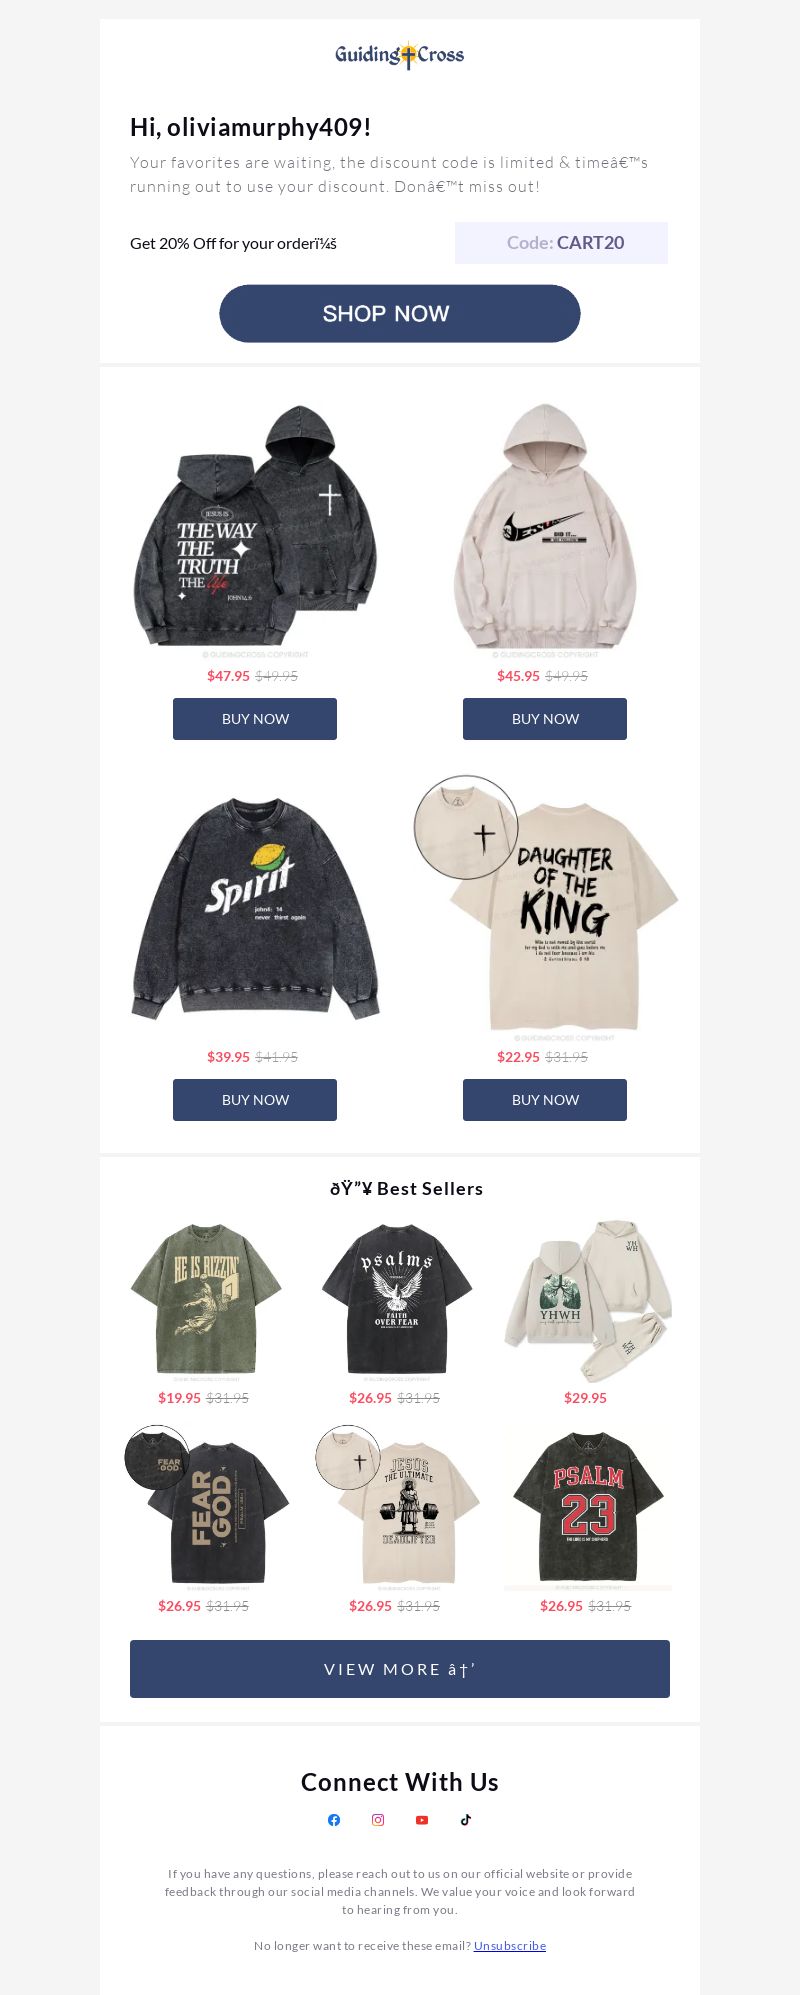Click the SHOP NOW button
Viewport: 800px width, 1995px height.
[x=400, y=313]
